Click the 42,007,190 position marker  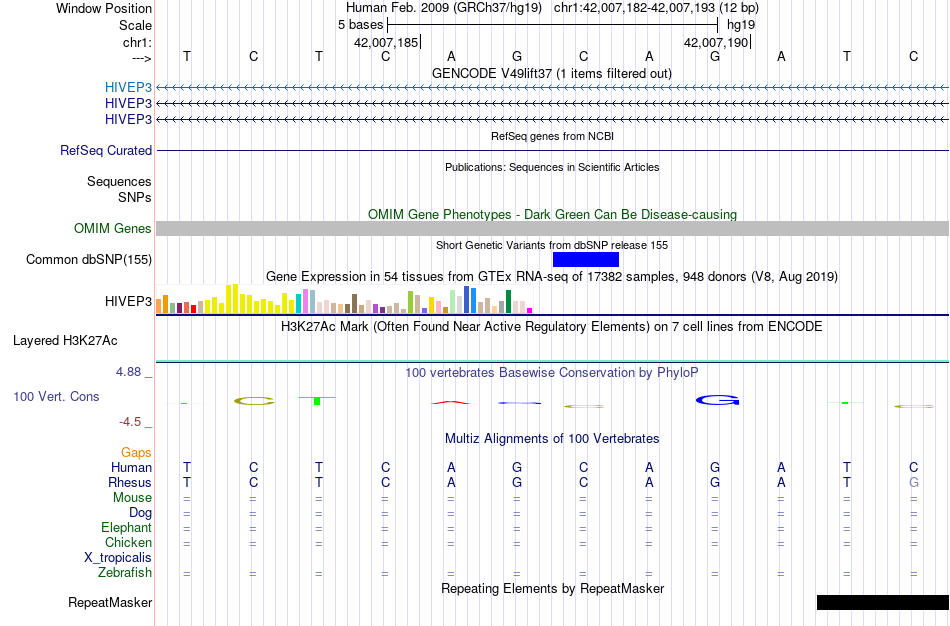pos(717,42)
